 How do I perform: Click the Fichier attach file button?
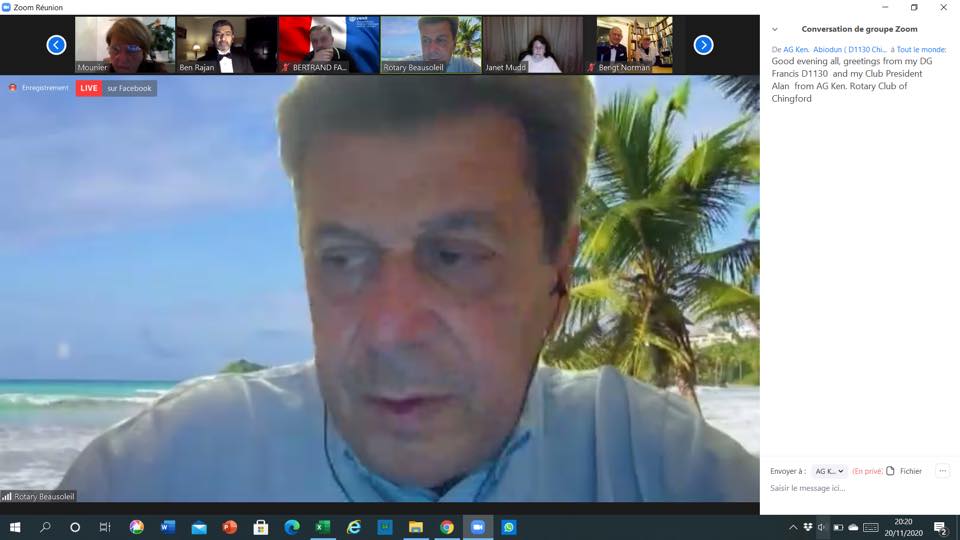(x=904, y=471)
